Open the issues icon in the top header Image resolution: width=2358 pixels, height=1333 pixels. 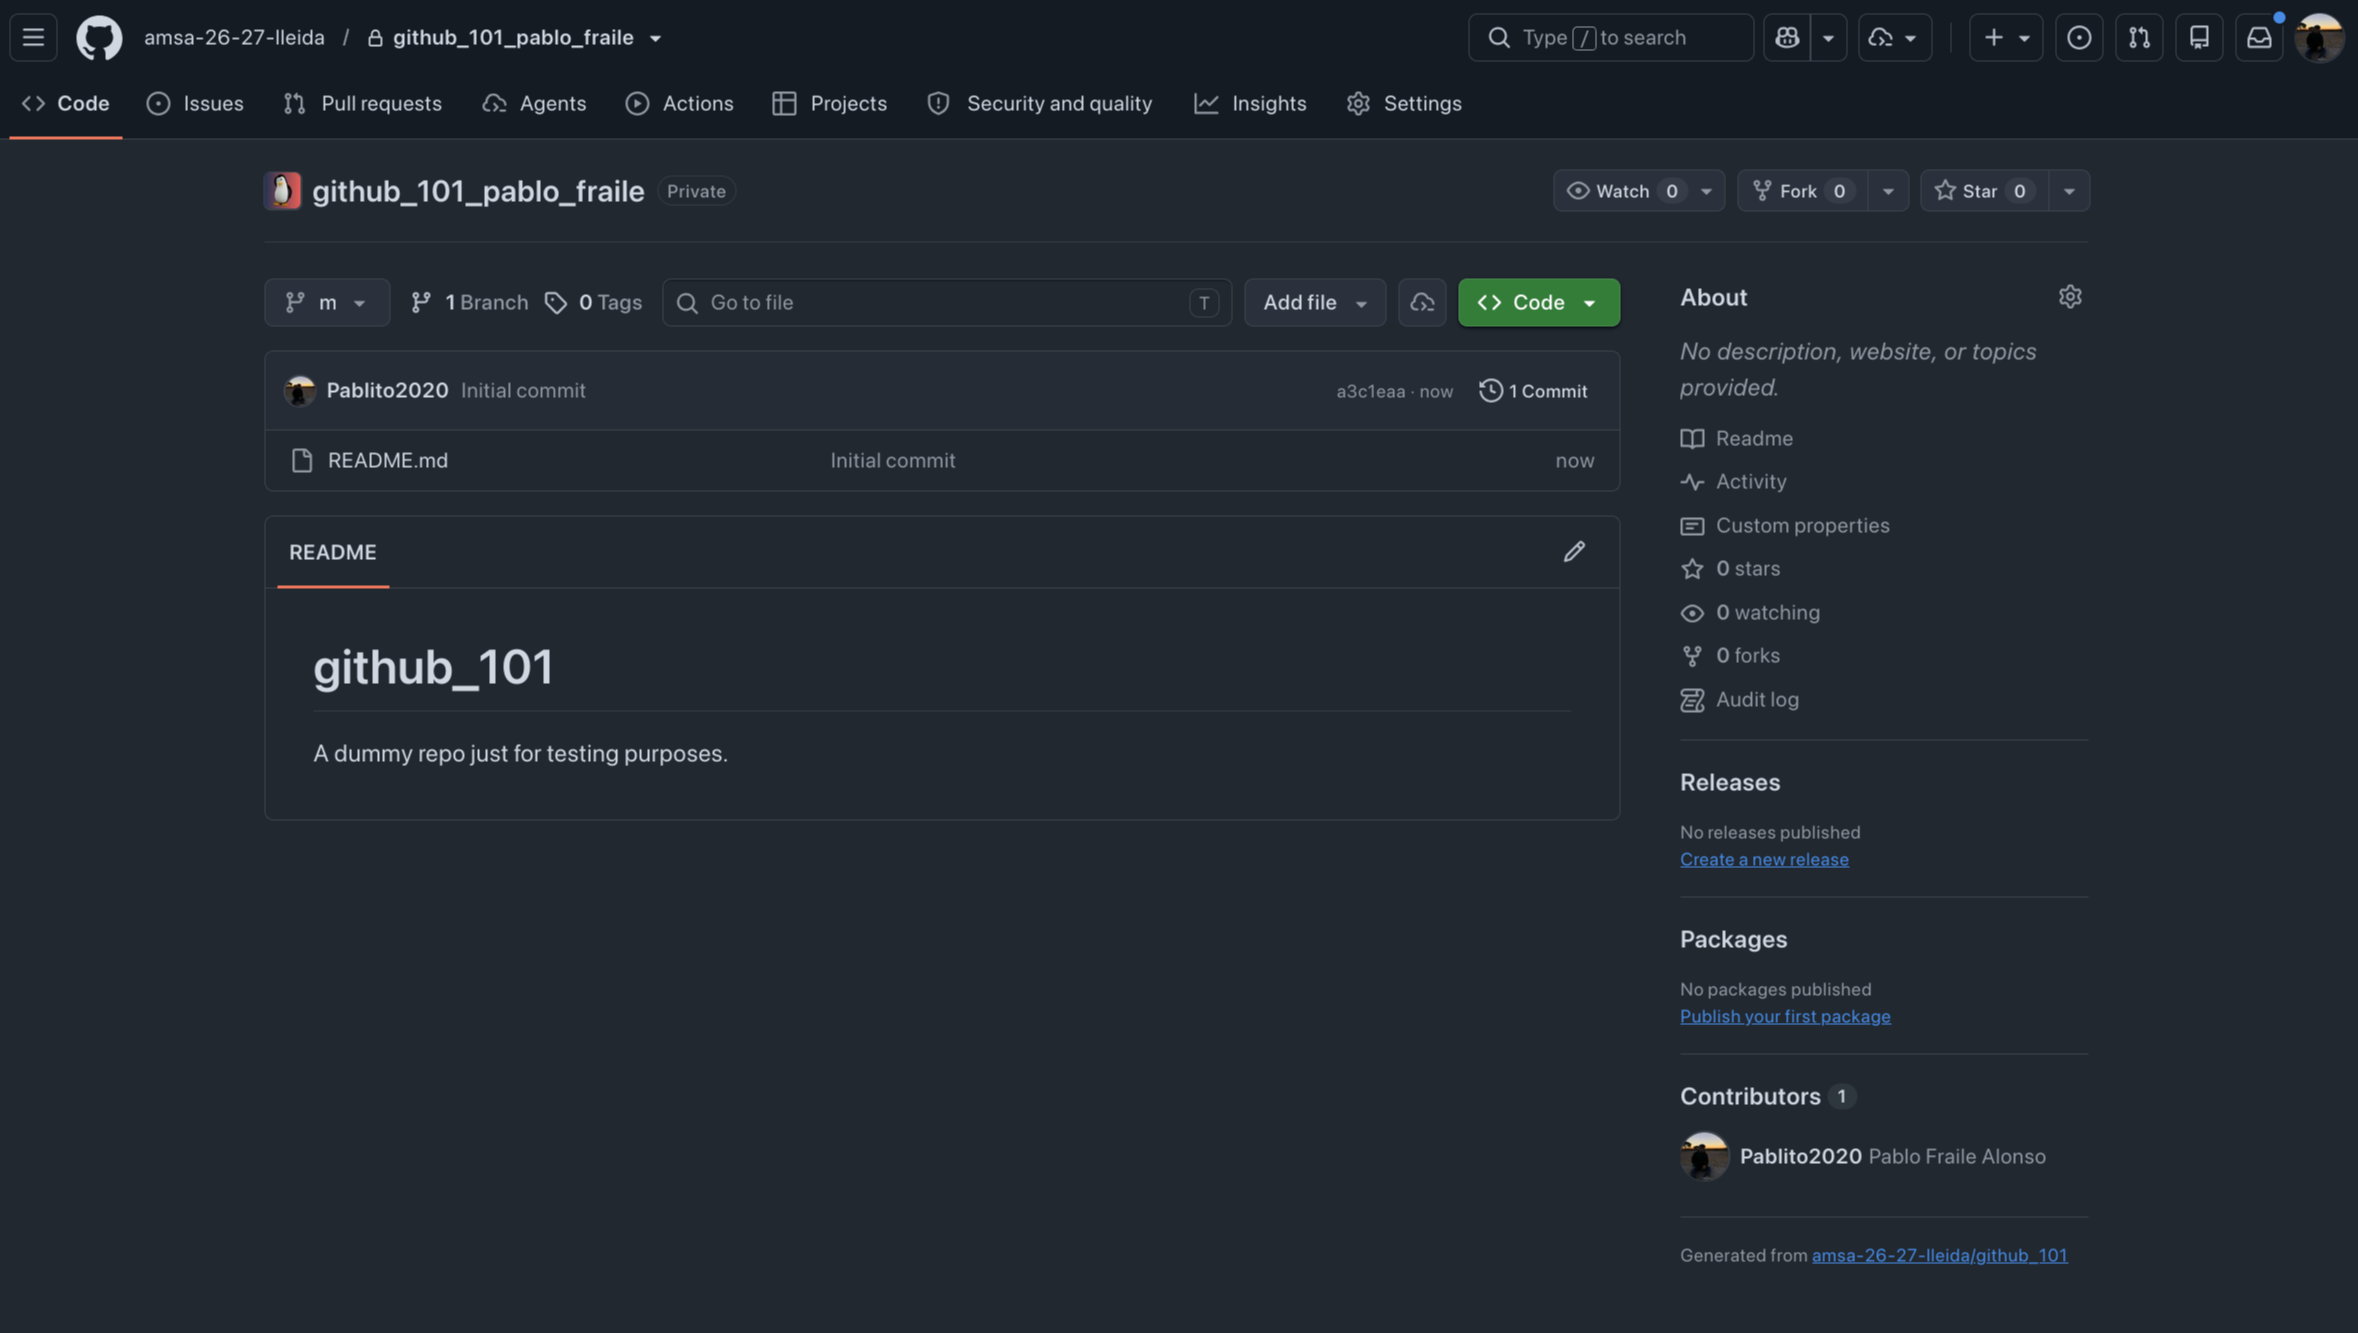tap(2079, 38)
